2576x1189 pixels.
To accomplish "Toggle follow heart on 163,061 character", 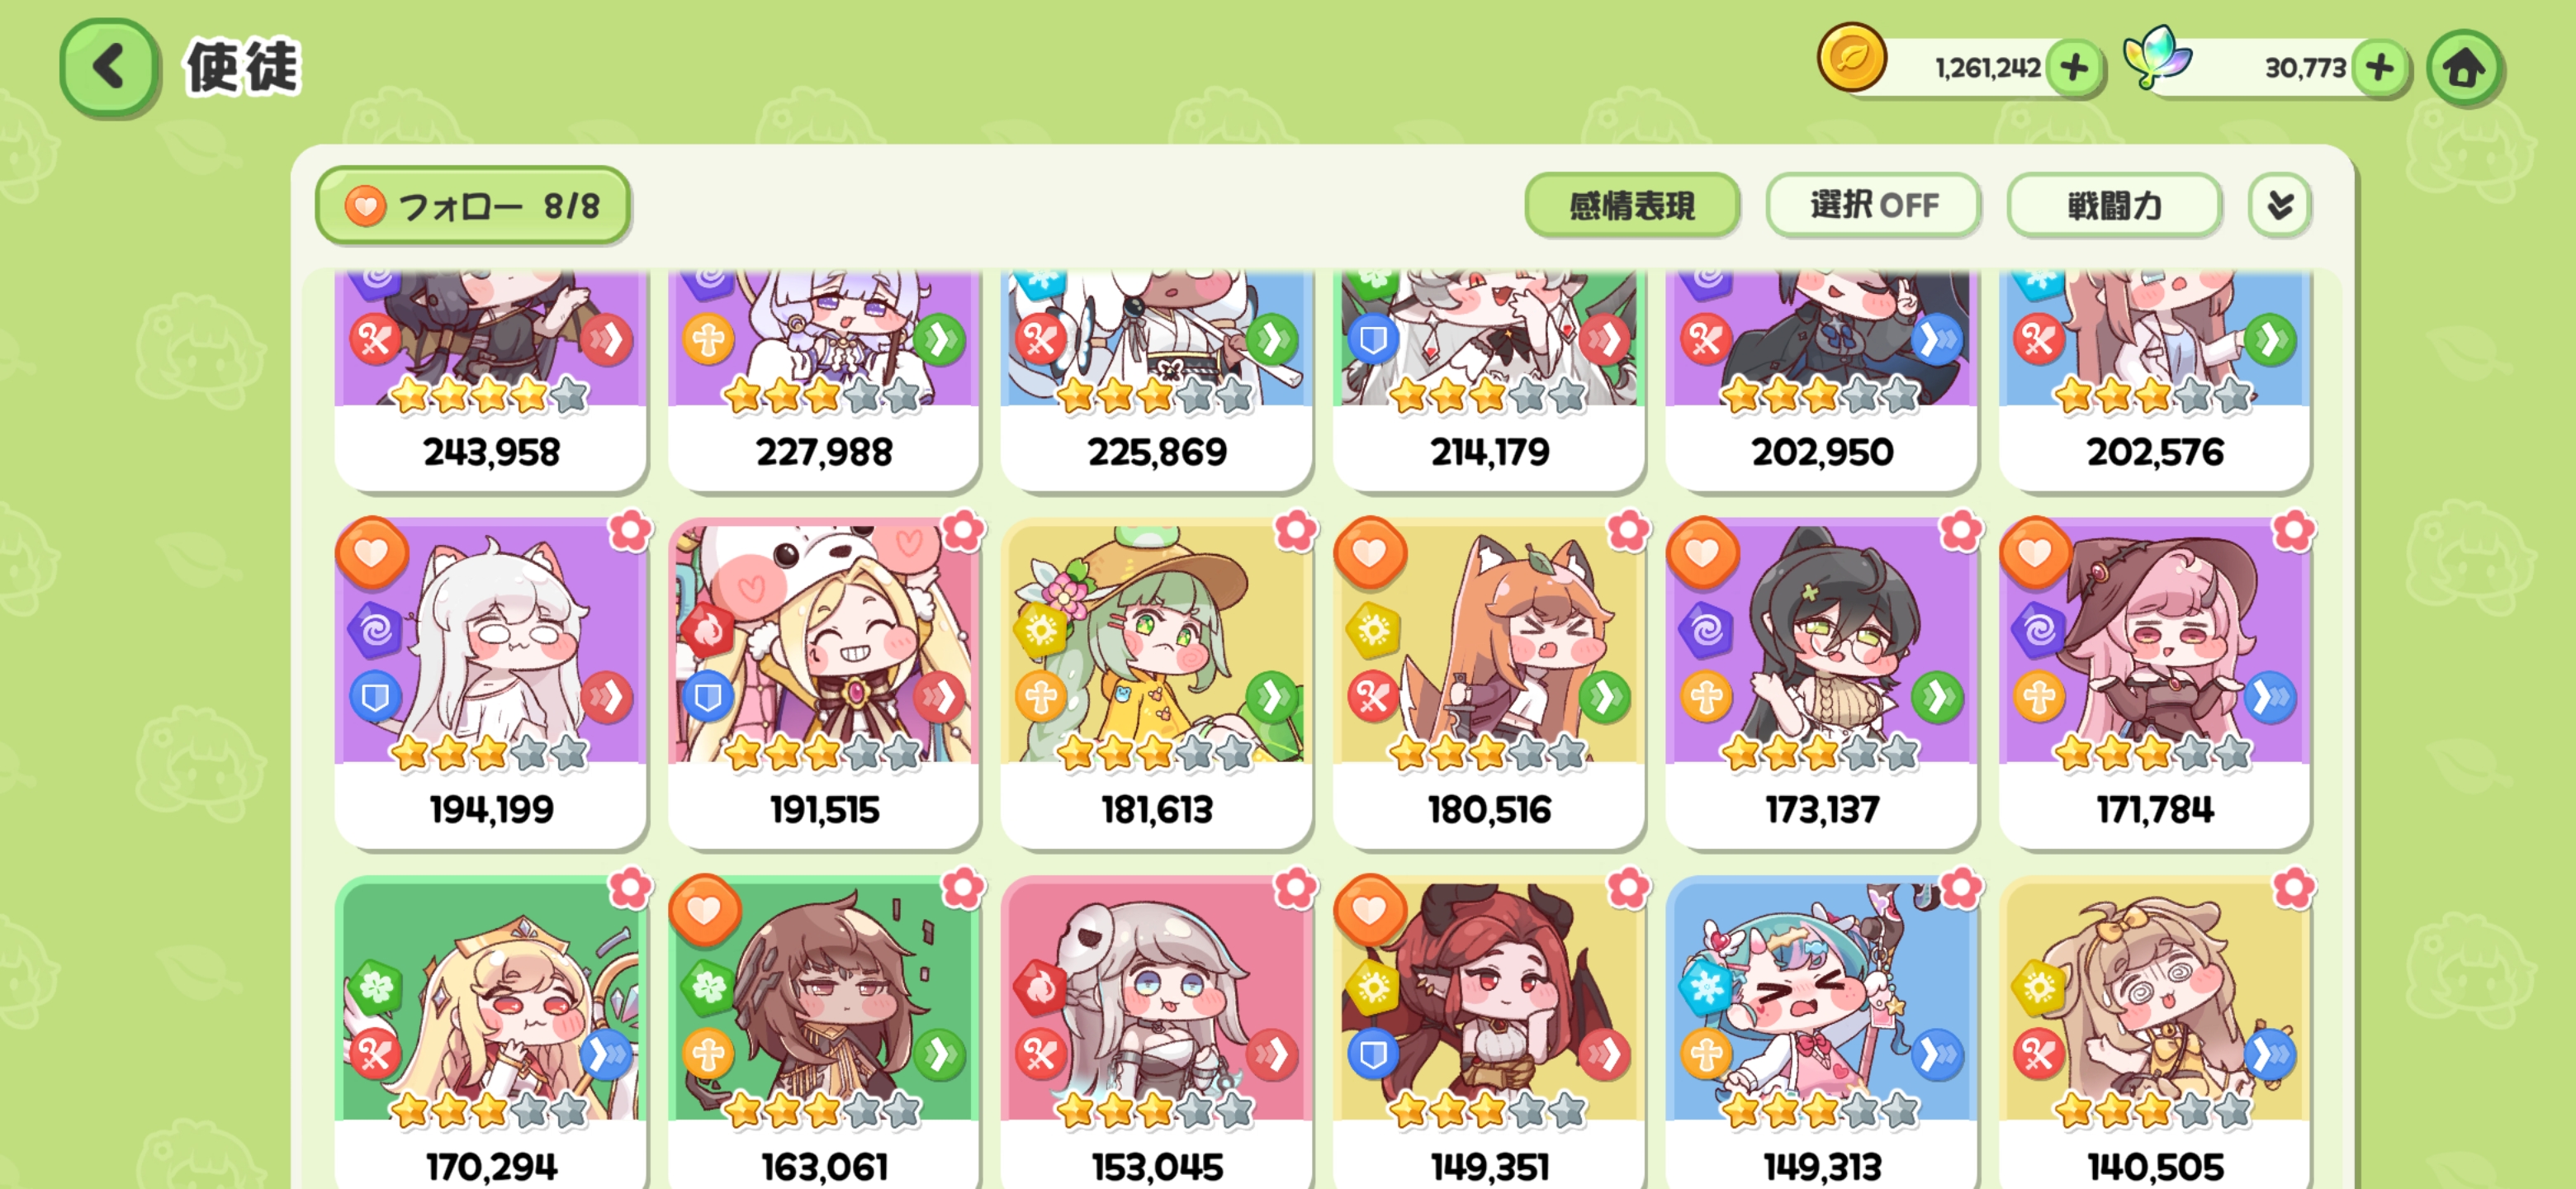I will coord(704,910).
